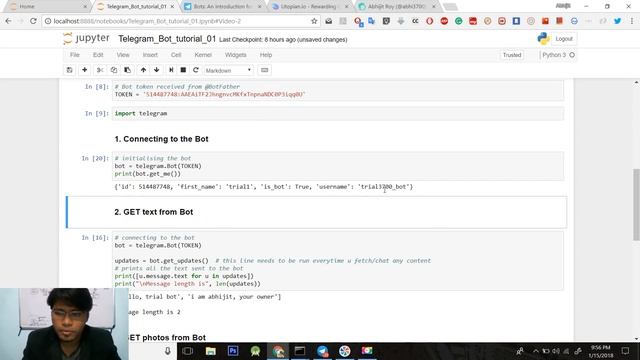Open the File menu
The height and width of the screenshot is (360, 640).
75,55
